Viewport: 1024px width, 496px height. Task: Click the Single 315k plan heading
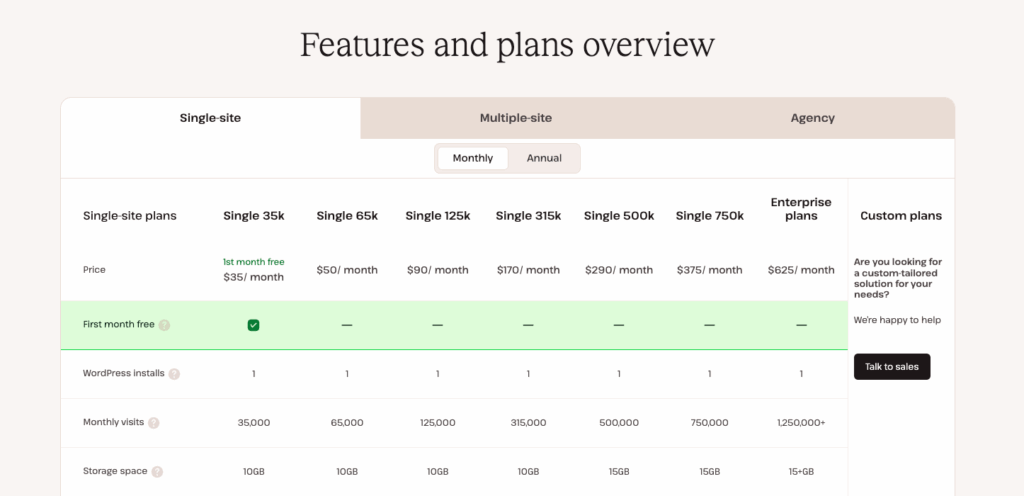pos(528,216)
